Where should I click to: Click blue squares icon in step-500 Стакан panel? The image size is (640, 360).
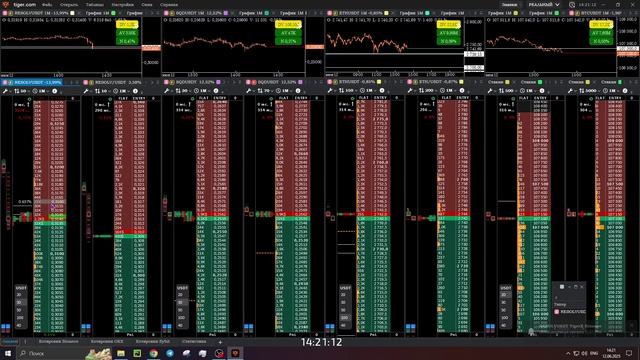point(490,327)
